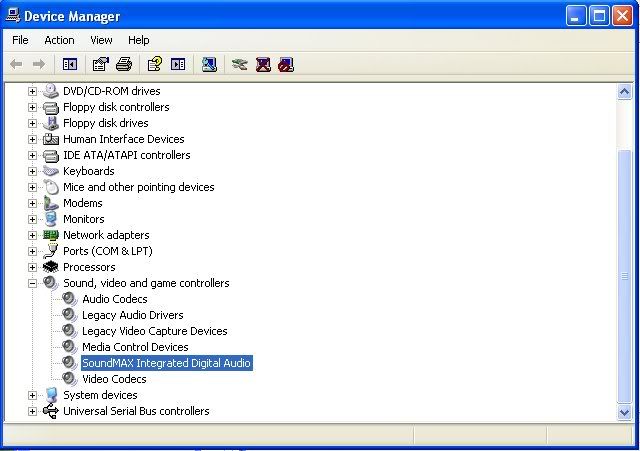This screenshot has height=451, width=640.
Task: Toggle the show/hide console tree icon
Action: [x=70, y=64]
